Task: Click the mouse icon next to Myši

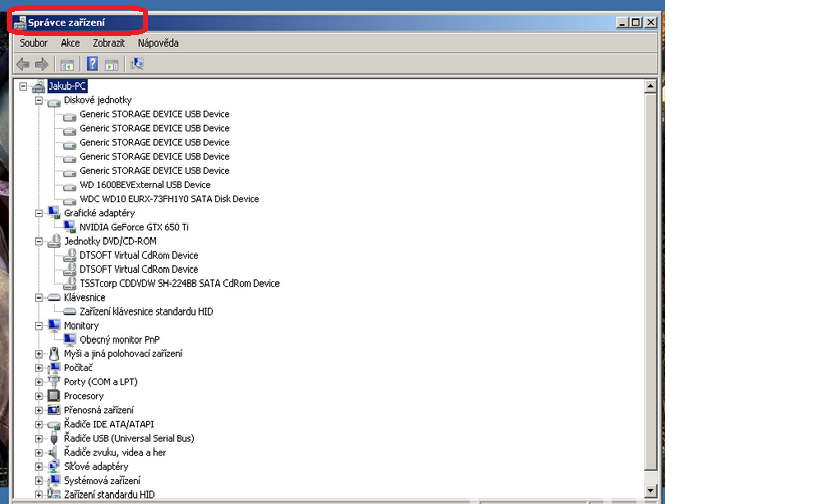Action: coord(54,354)
